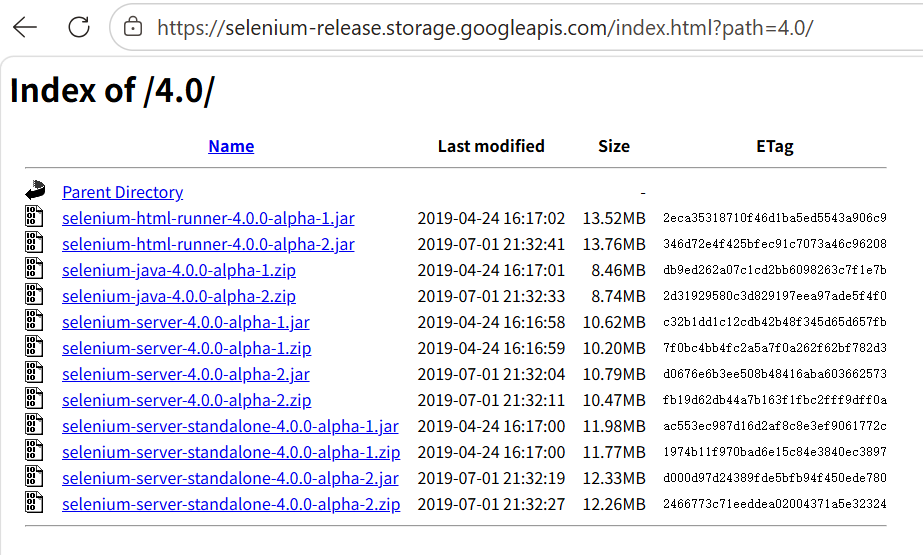Click the file icon beside selenium-html-runner-4.0.0-alpha-1.jar
This screenshot has height=555, width=923.
click(35, 217)
